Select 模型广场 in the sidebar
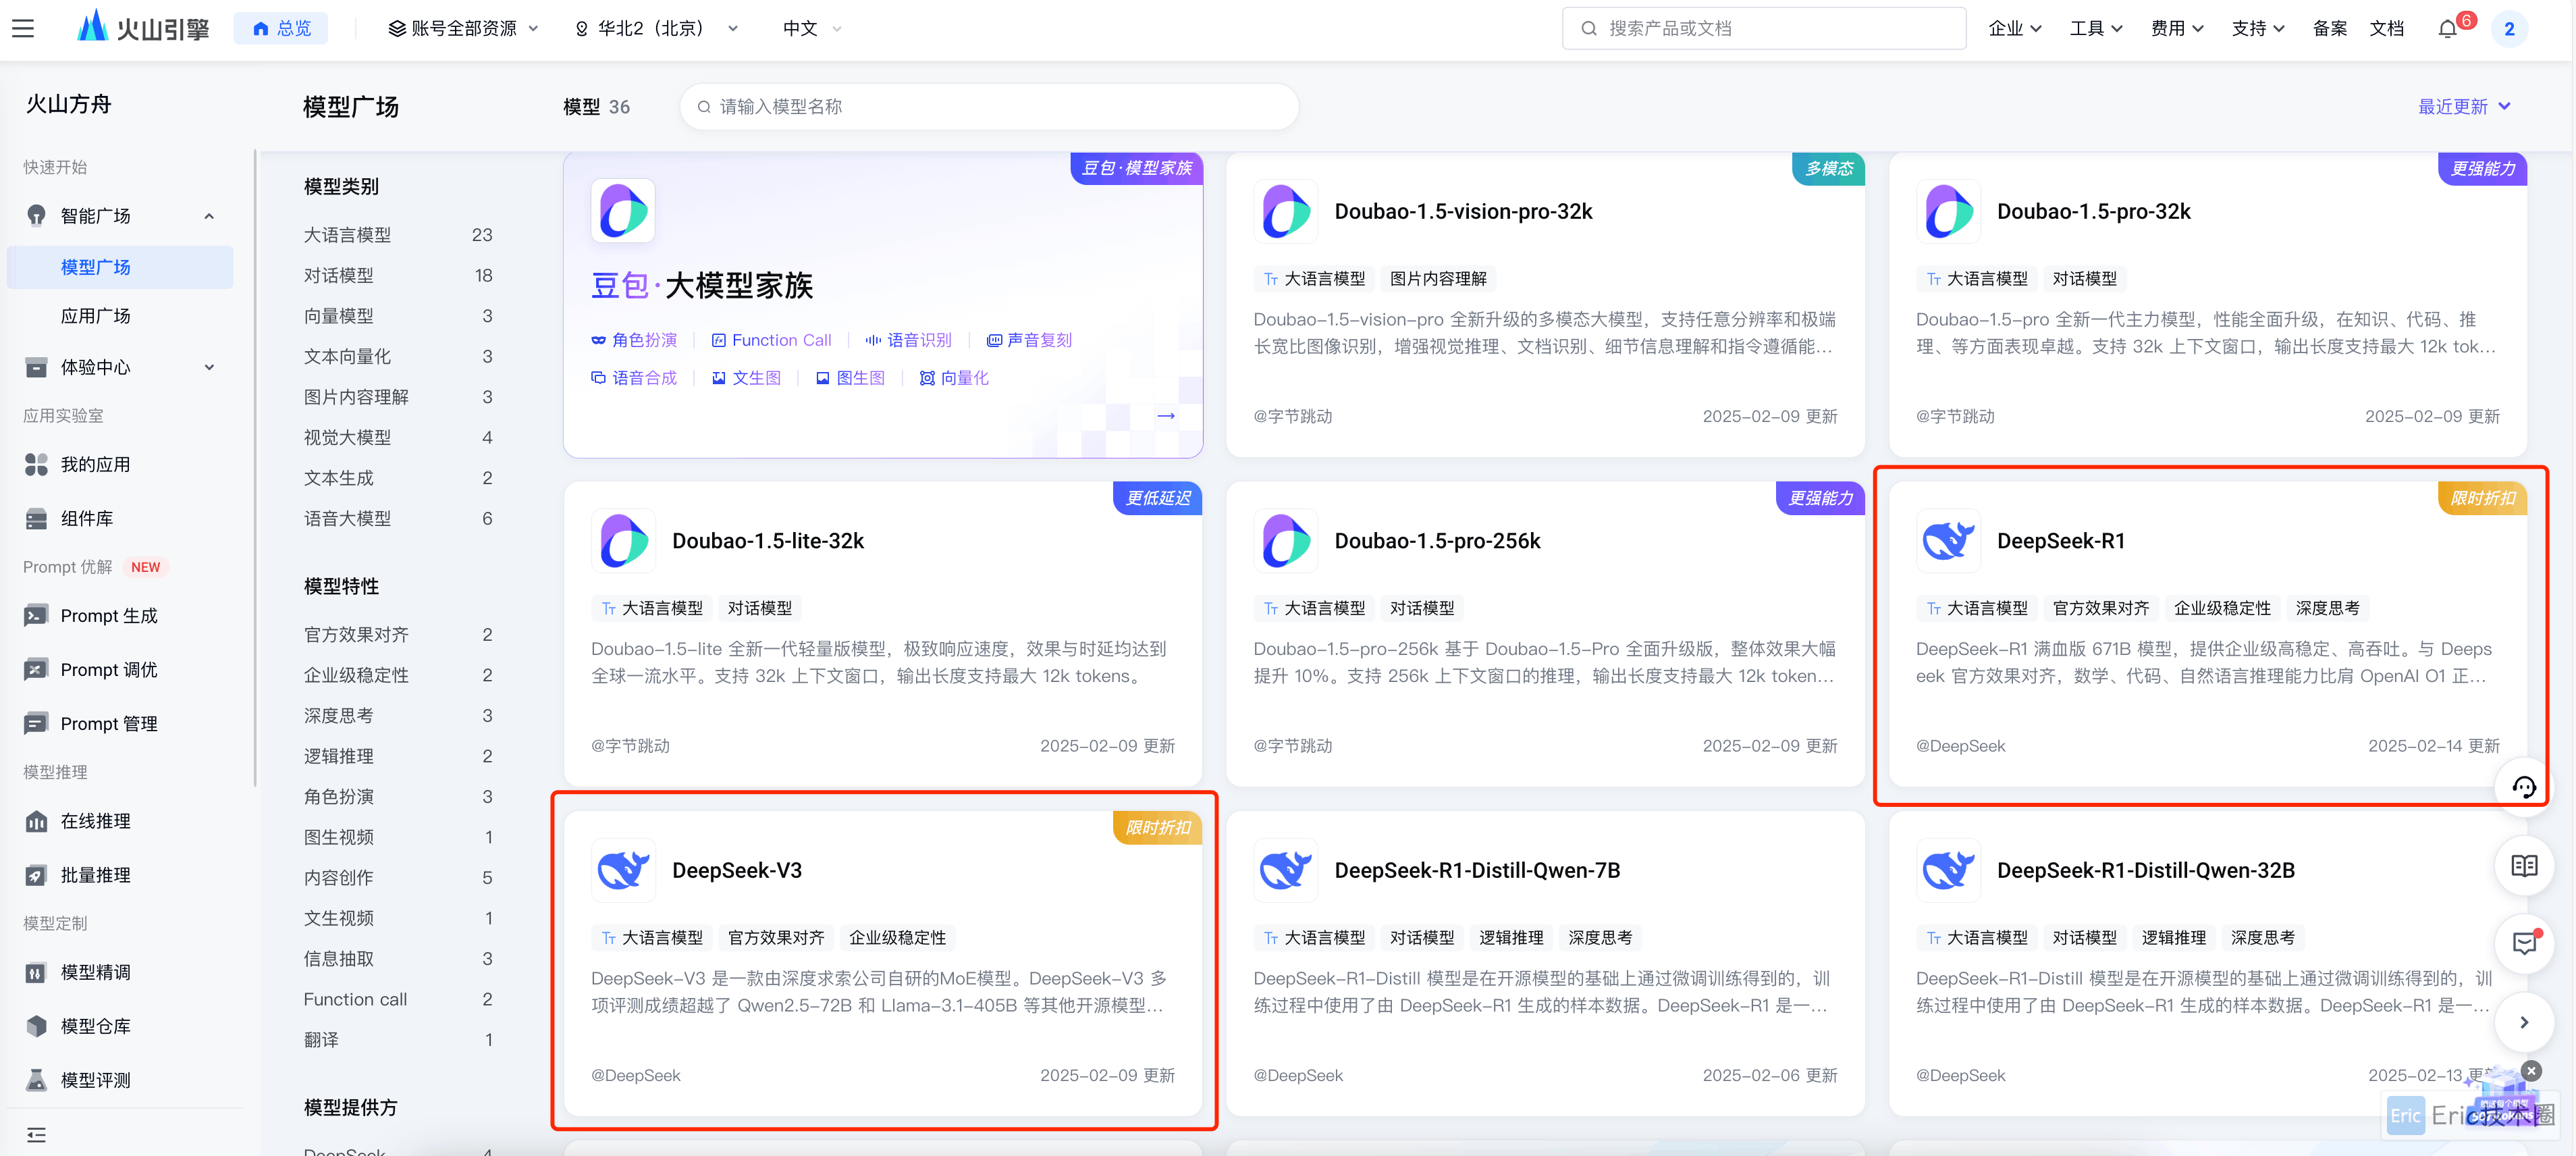 (x=120, y=267)
